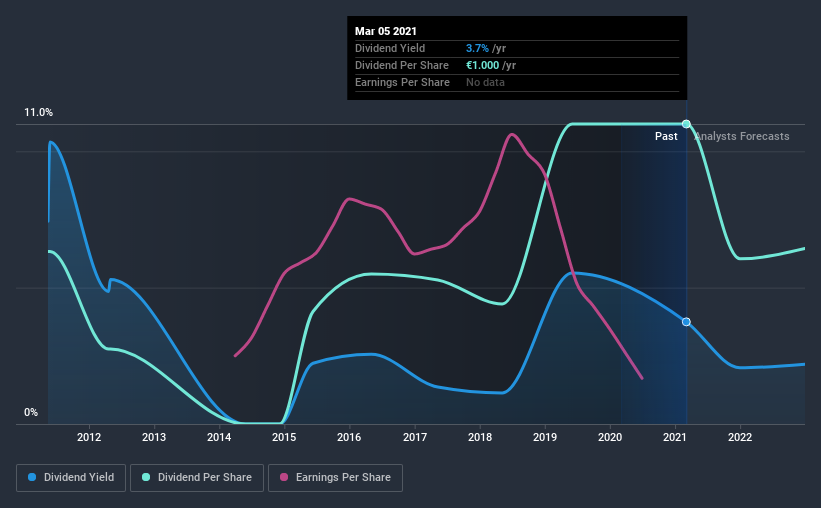This screenshot has width=821, height=508.
Task: Select the 2022 year label on axis
Action: pos(740,437)
